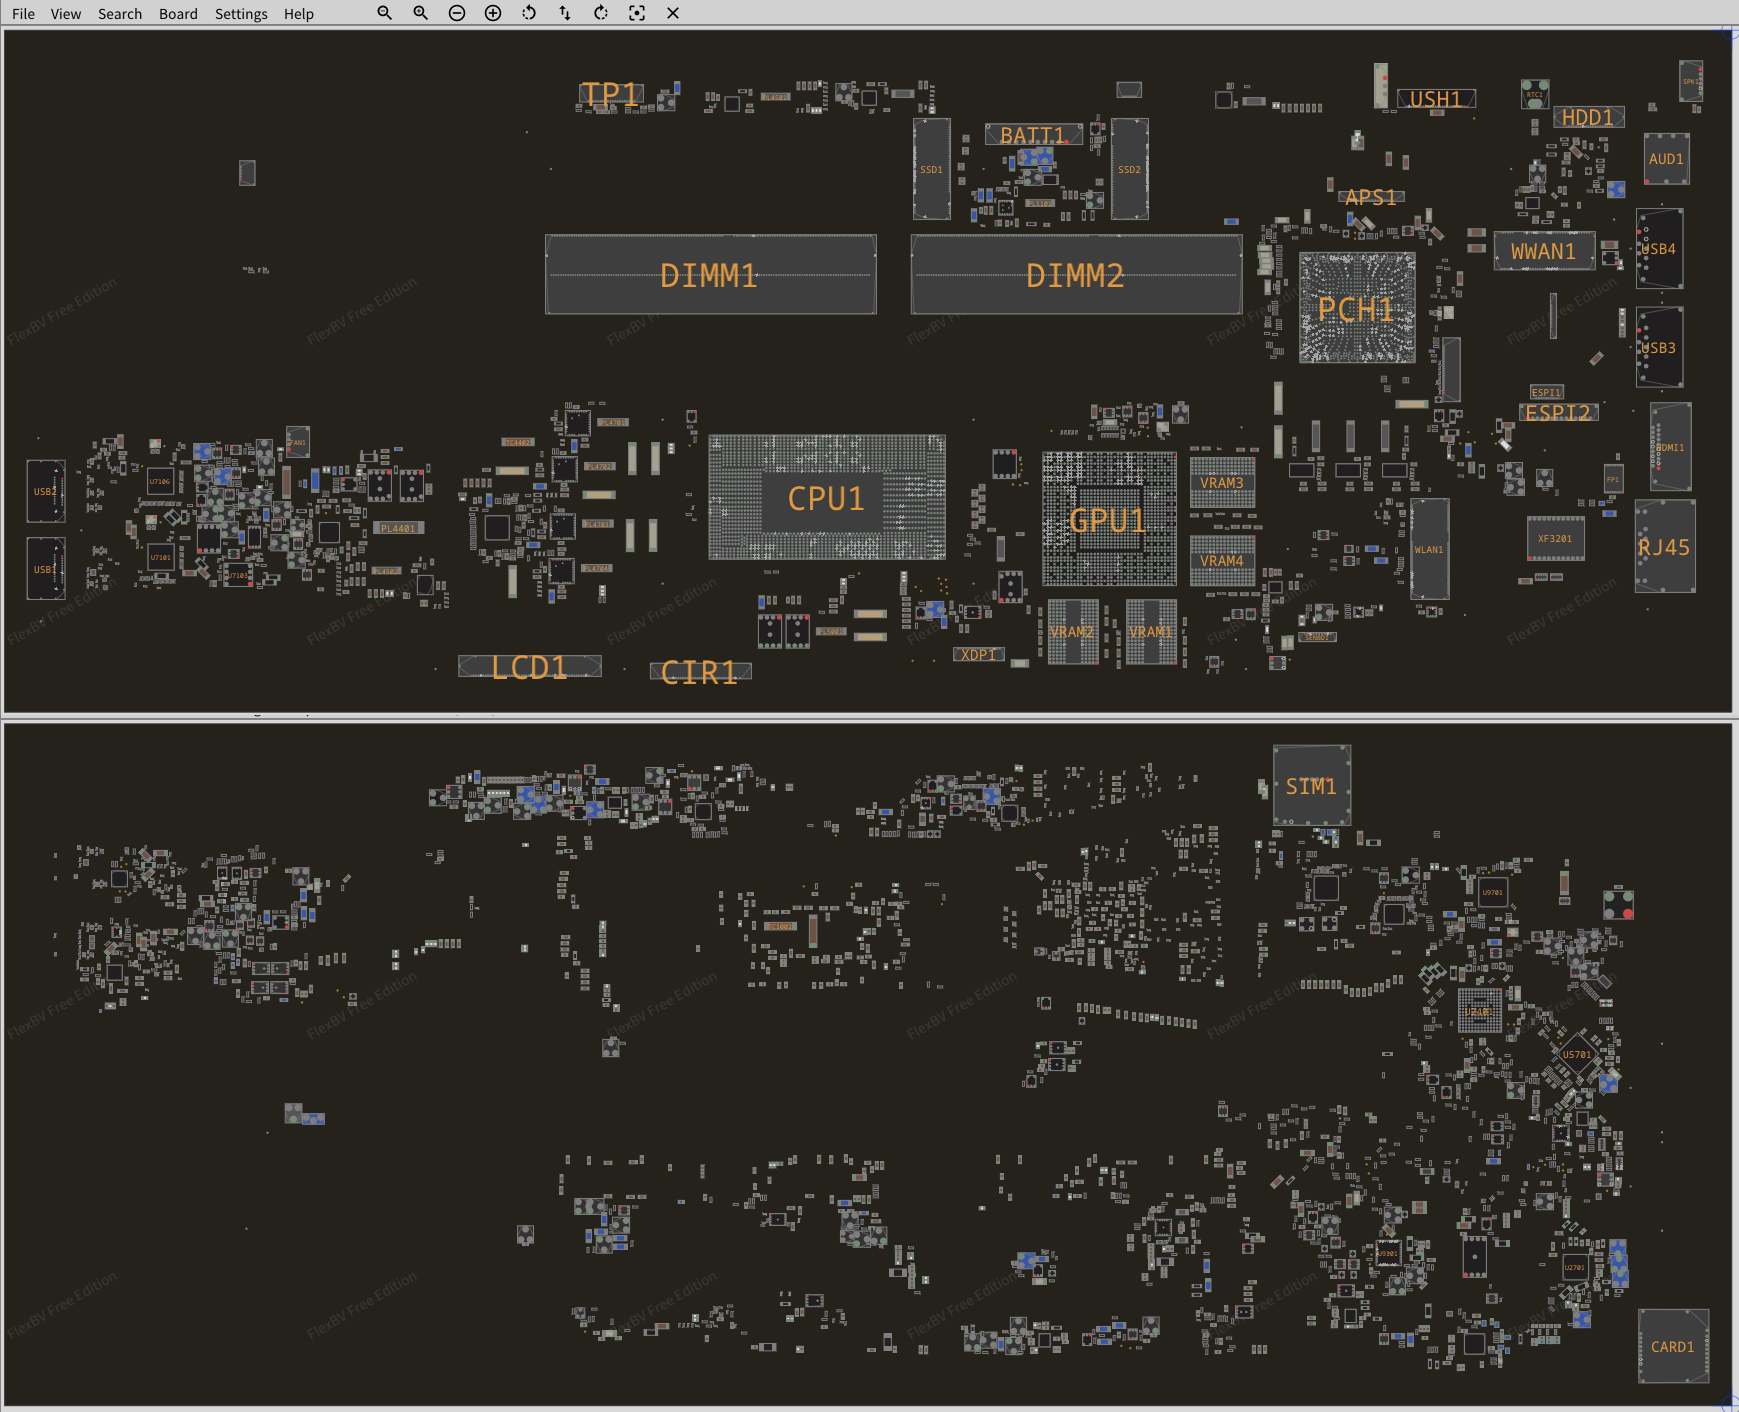The height and width of the screenshot is (1412, 1739).
Task: Select the GPU1 chip on board
Action: [x=1108, y=519]
